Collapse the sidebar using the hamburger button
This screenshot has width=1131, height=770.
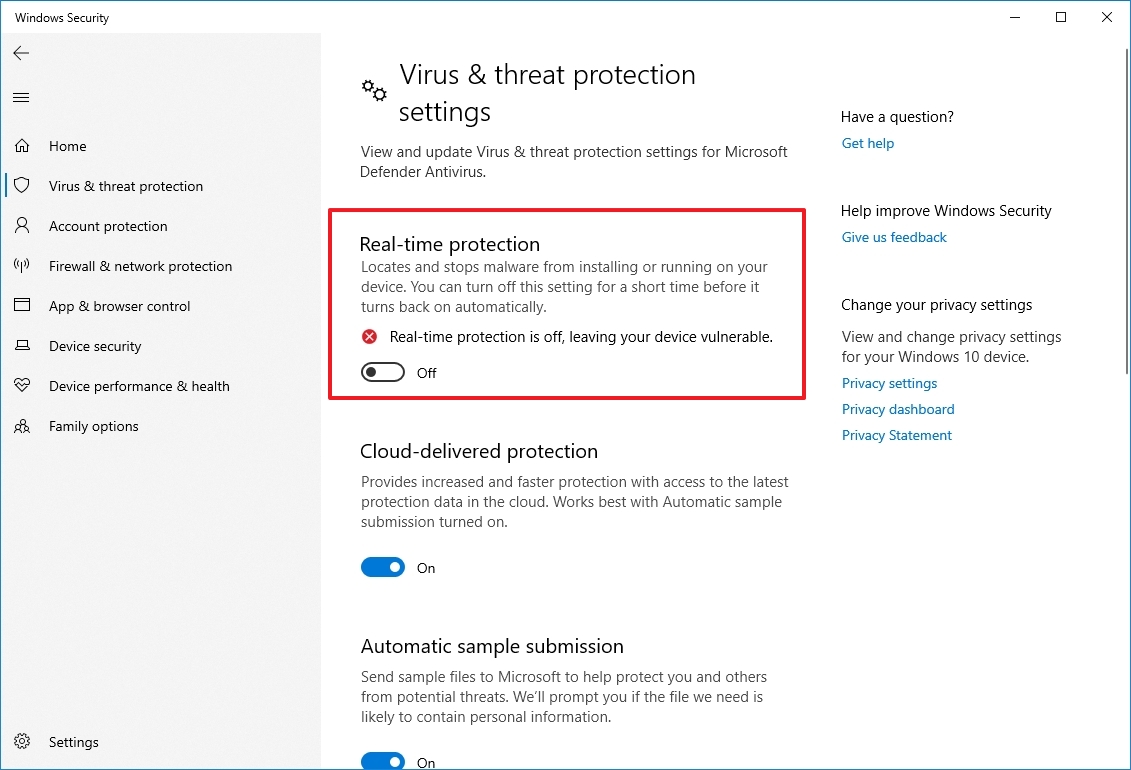click(x=21, y=97)
